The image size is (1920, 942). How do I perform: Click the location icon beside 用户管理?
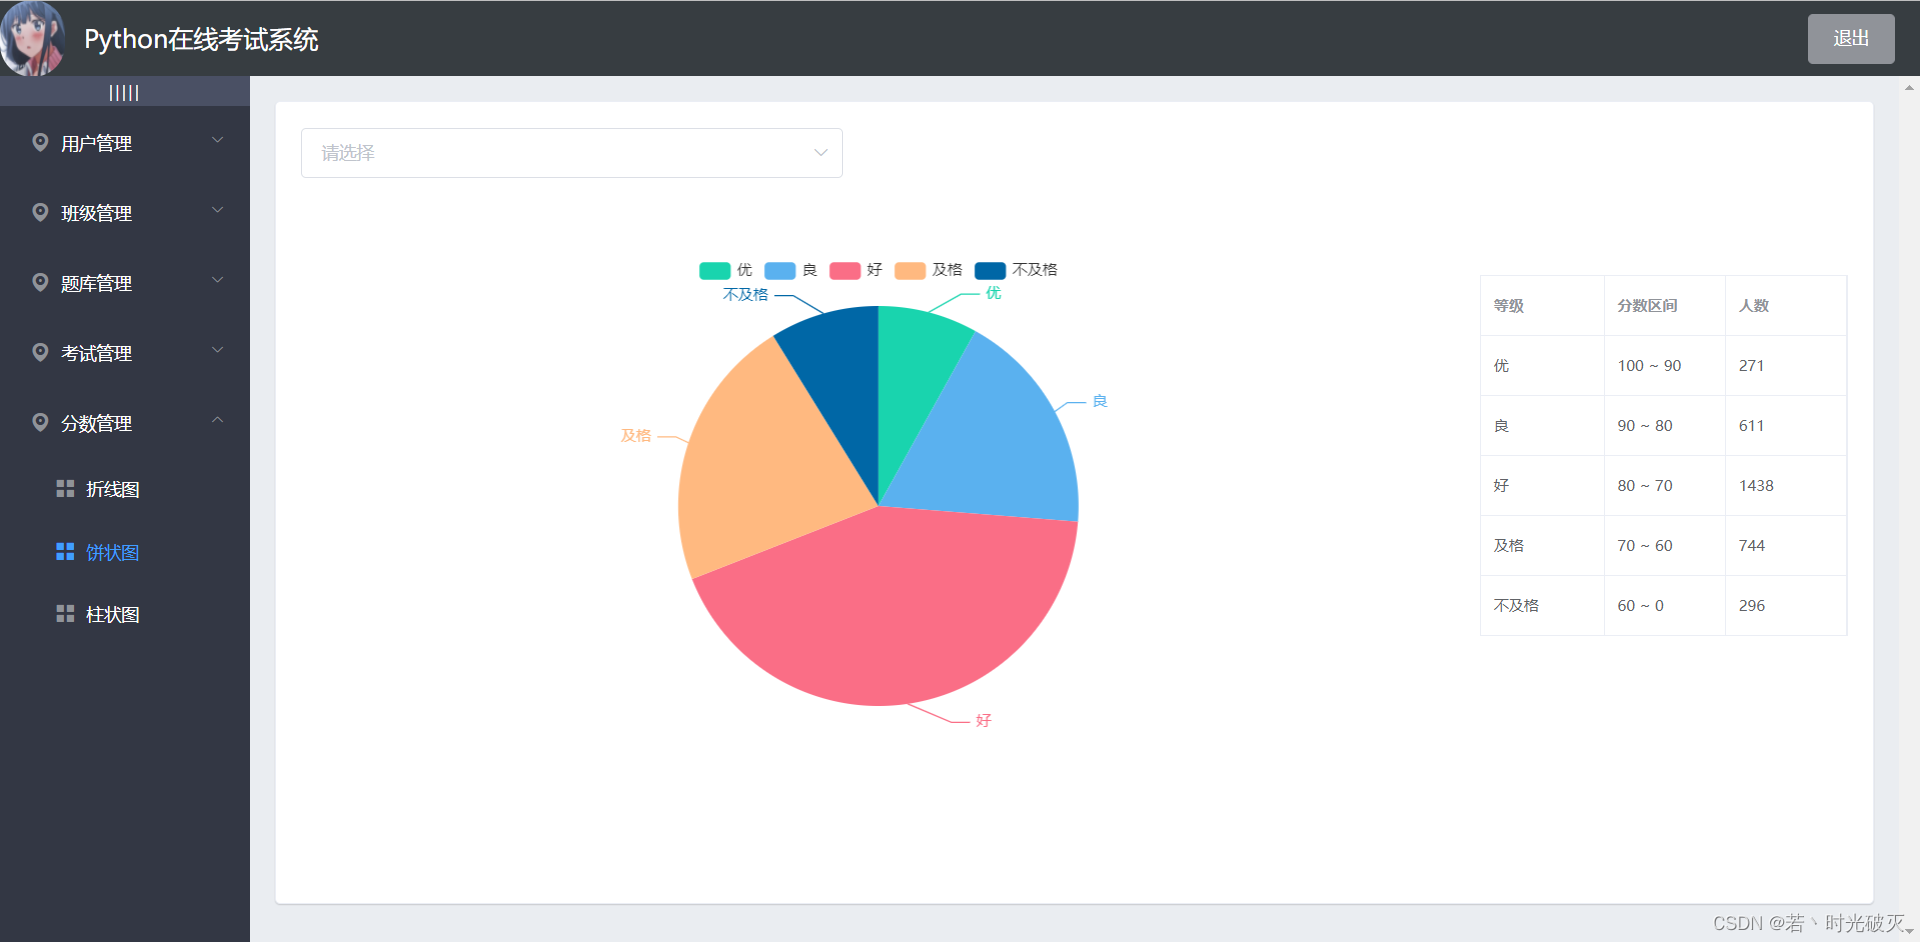pyautogui.click(x=40, y=142)
